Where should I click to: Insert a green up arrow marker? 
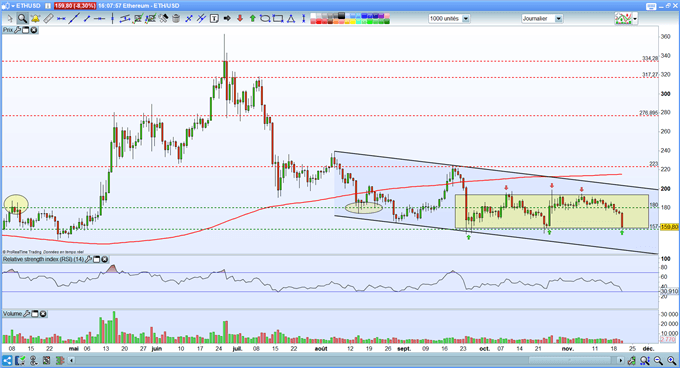[x=252, y=19]
